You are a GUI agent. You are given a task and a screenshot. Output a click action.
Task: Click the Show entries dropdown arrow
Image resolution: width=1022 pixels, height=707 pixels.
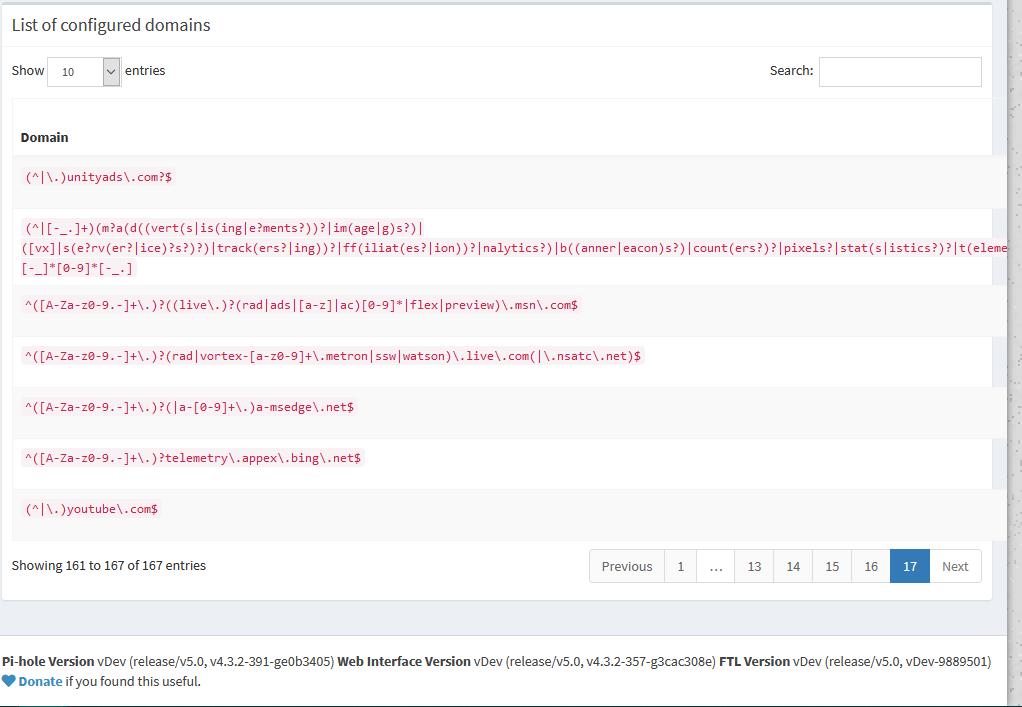coord(113,71)
